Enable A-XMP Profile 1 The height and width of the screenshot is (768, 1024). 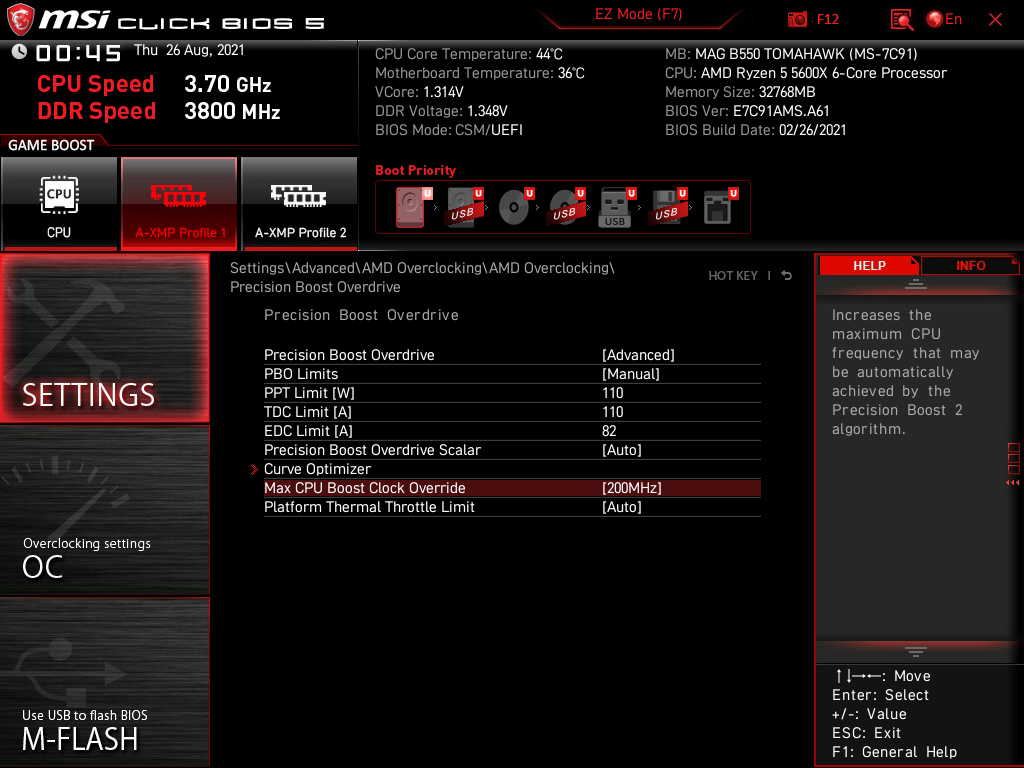click(179, 204)
